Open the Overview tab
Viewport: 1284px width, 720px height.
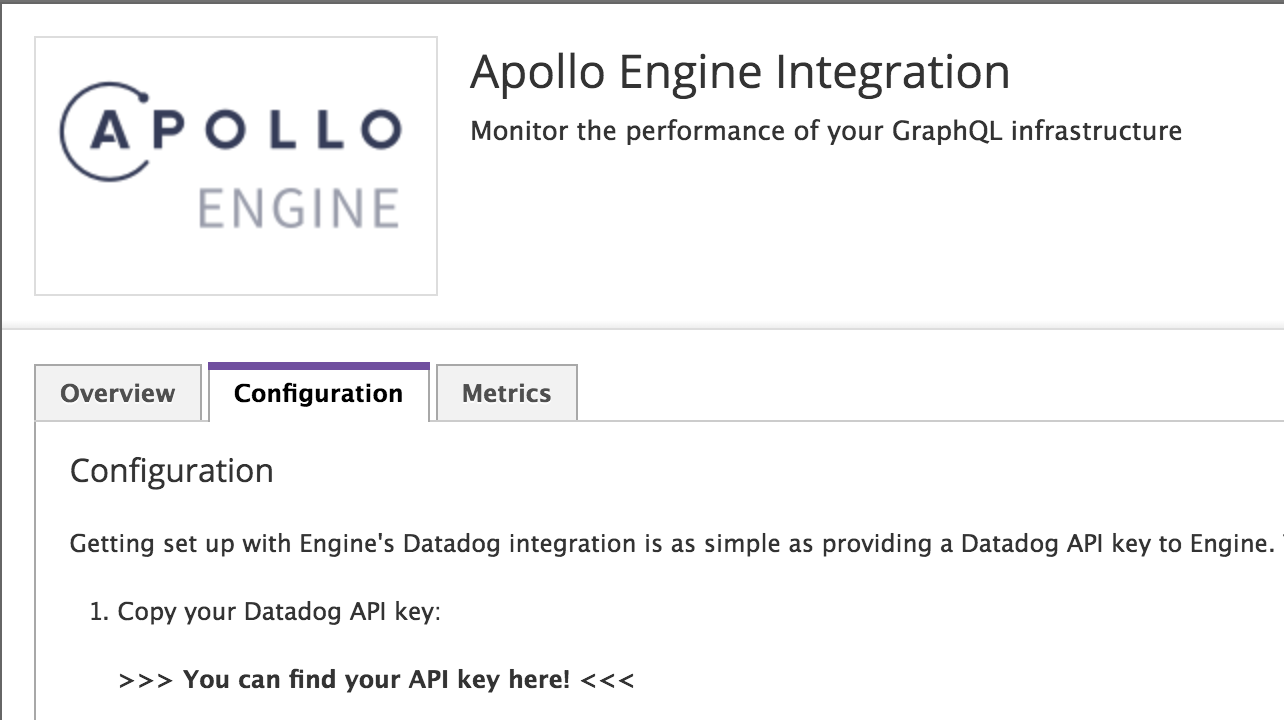click(118, 393)
